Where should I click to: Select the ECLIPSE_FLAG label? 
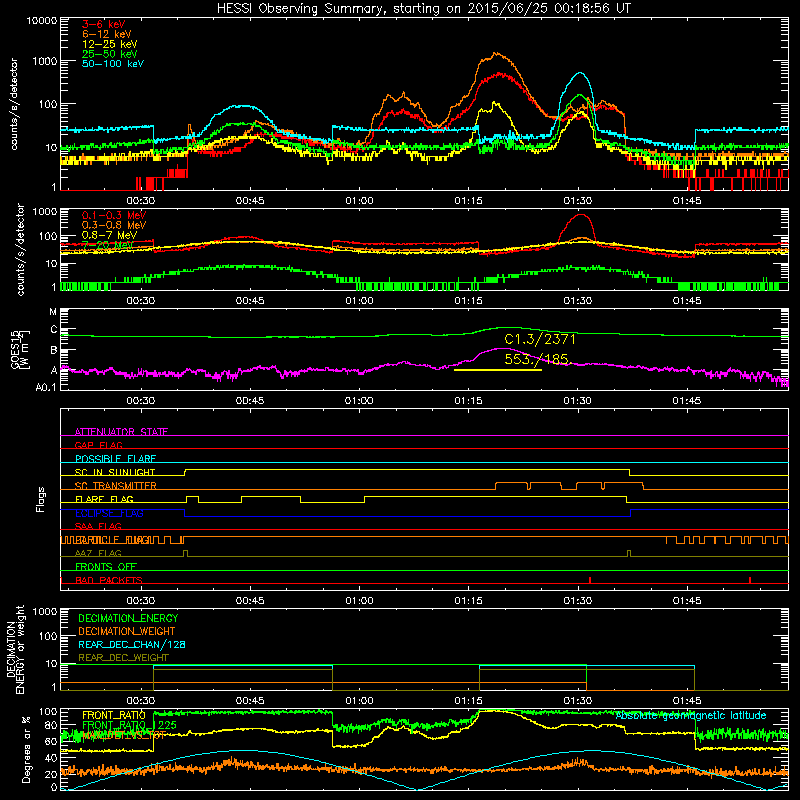pyautogui.click(x=109, y=513)
